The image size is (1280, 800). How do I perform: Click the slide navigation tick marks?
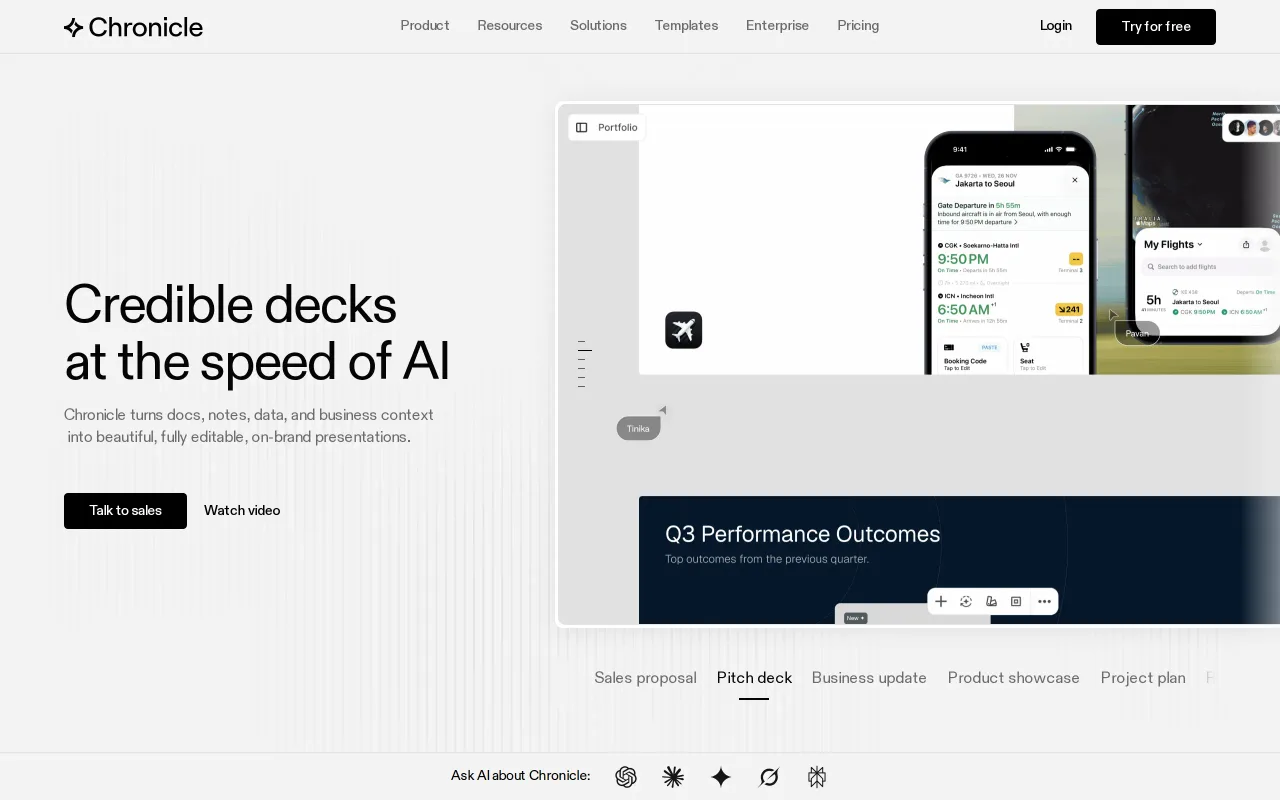583,364
